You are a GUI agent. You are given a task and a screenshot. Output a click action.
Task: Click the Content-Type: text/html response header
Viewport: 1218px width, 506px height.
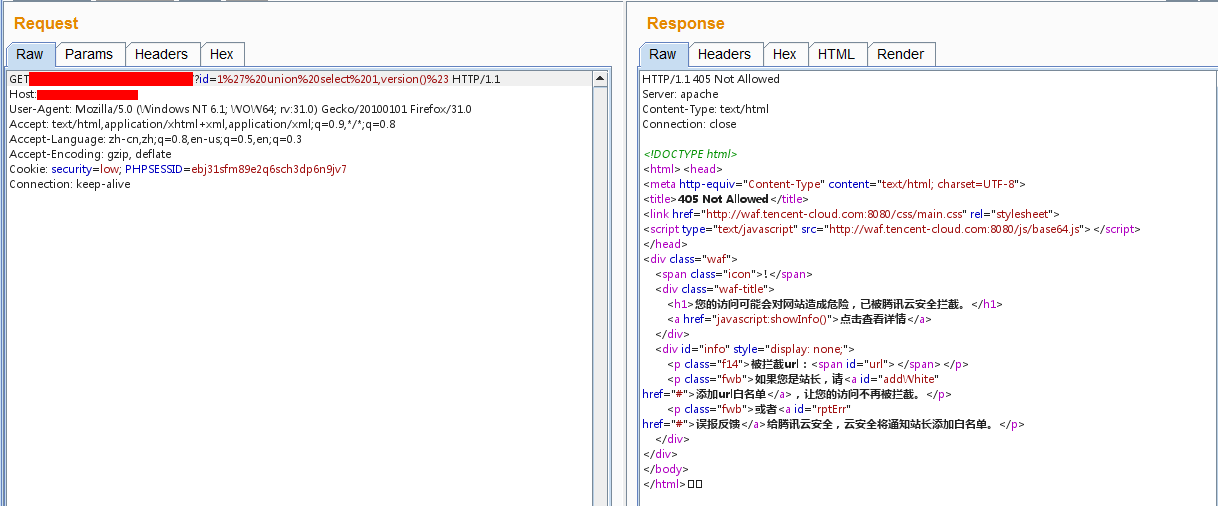[705, 109]
